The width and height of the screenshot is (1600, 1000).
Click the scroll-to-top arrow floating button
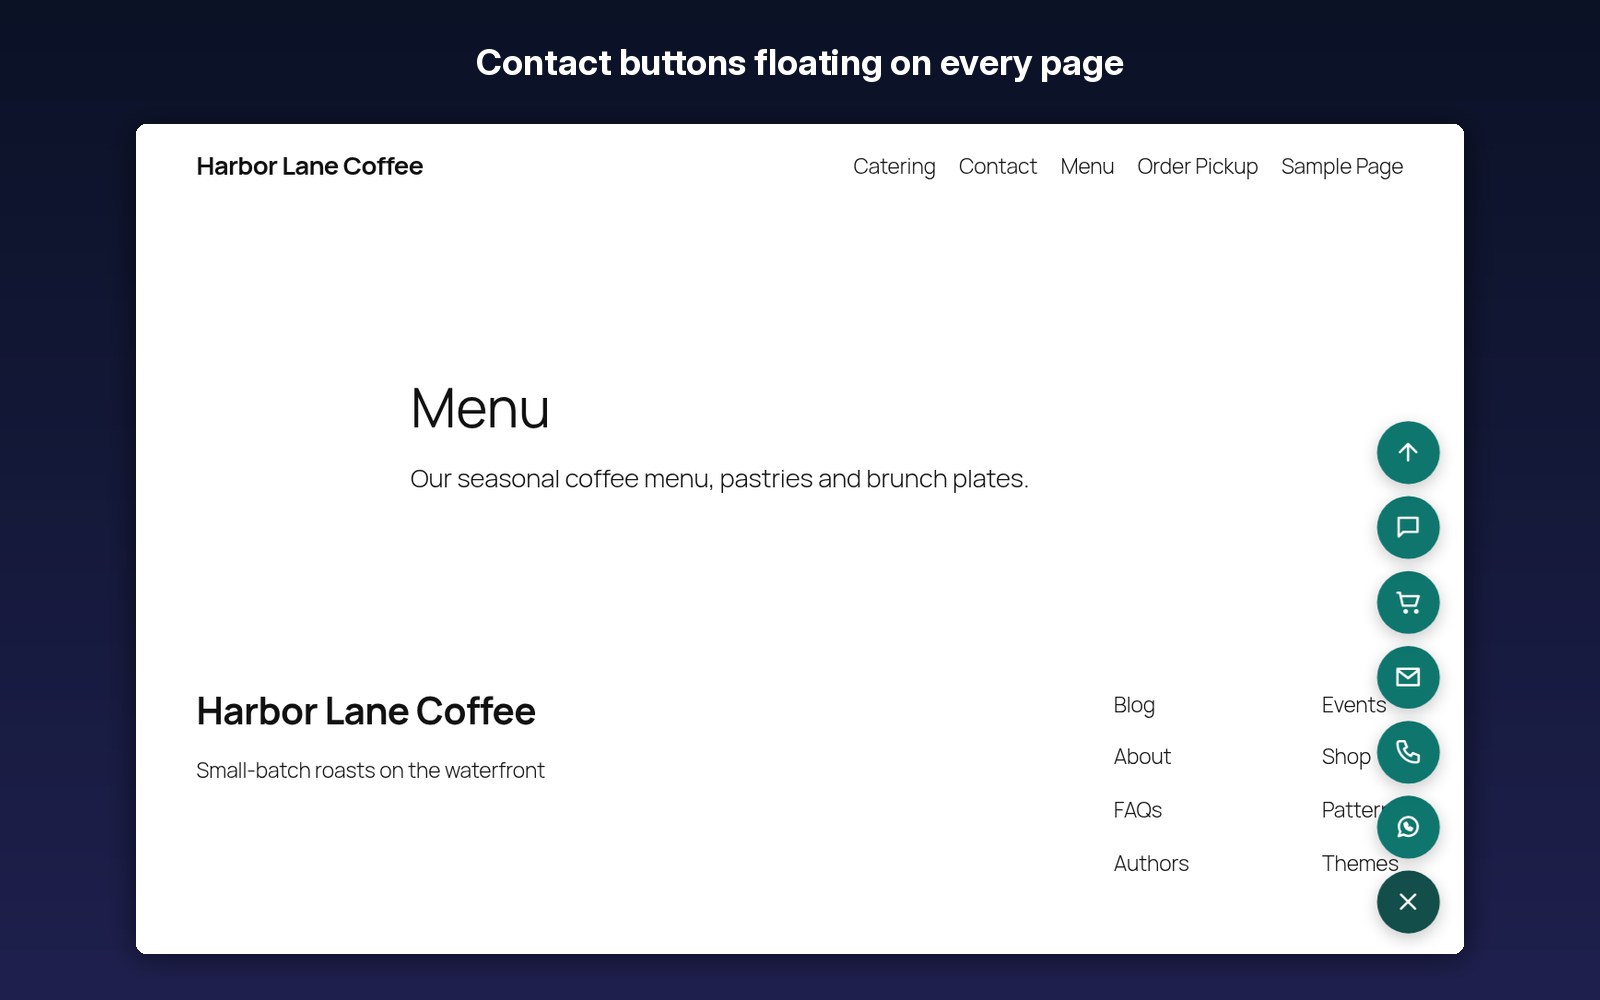1408,452
